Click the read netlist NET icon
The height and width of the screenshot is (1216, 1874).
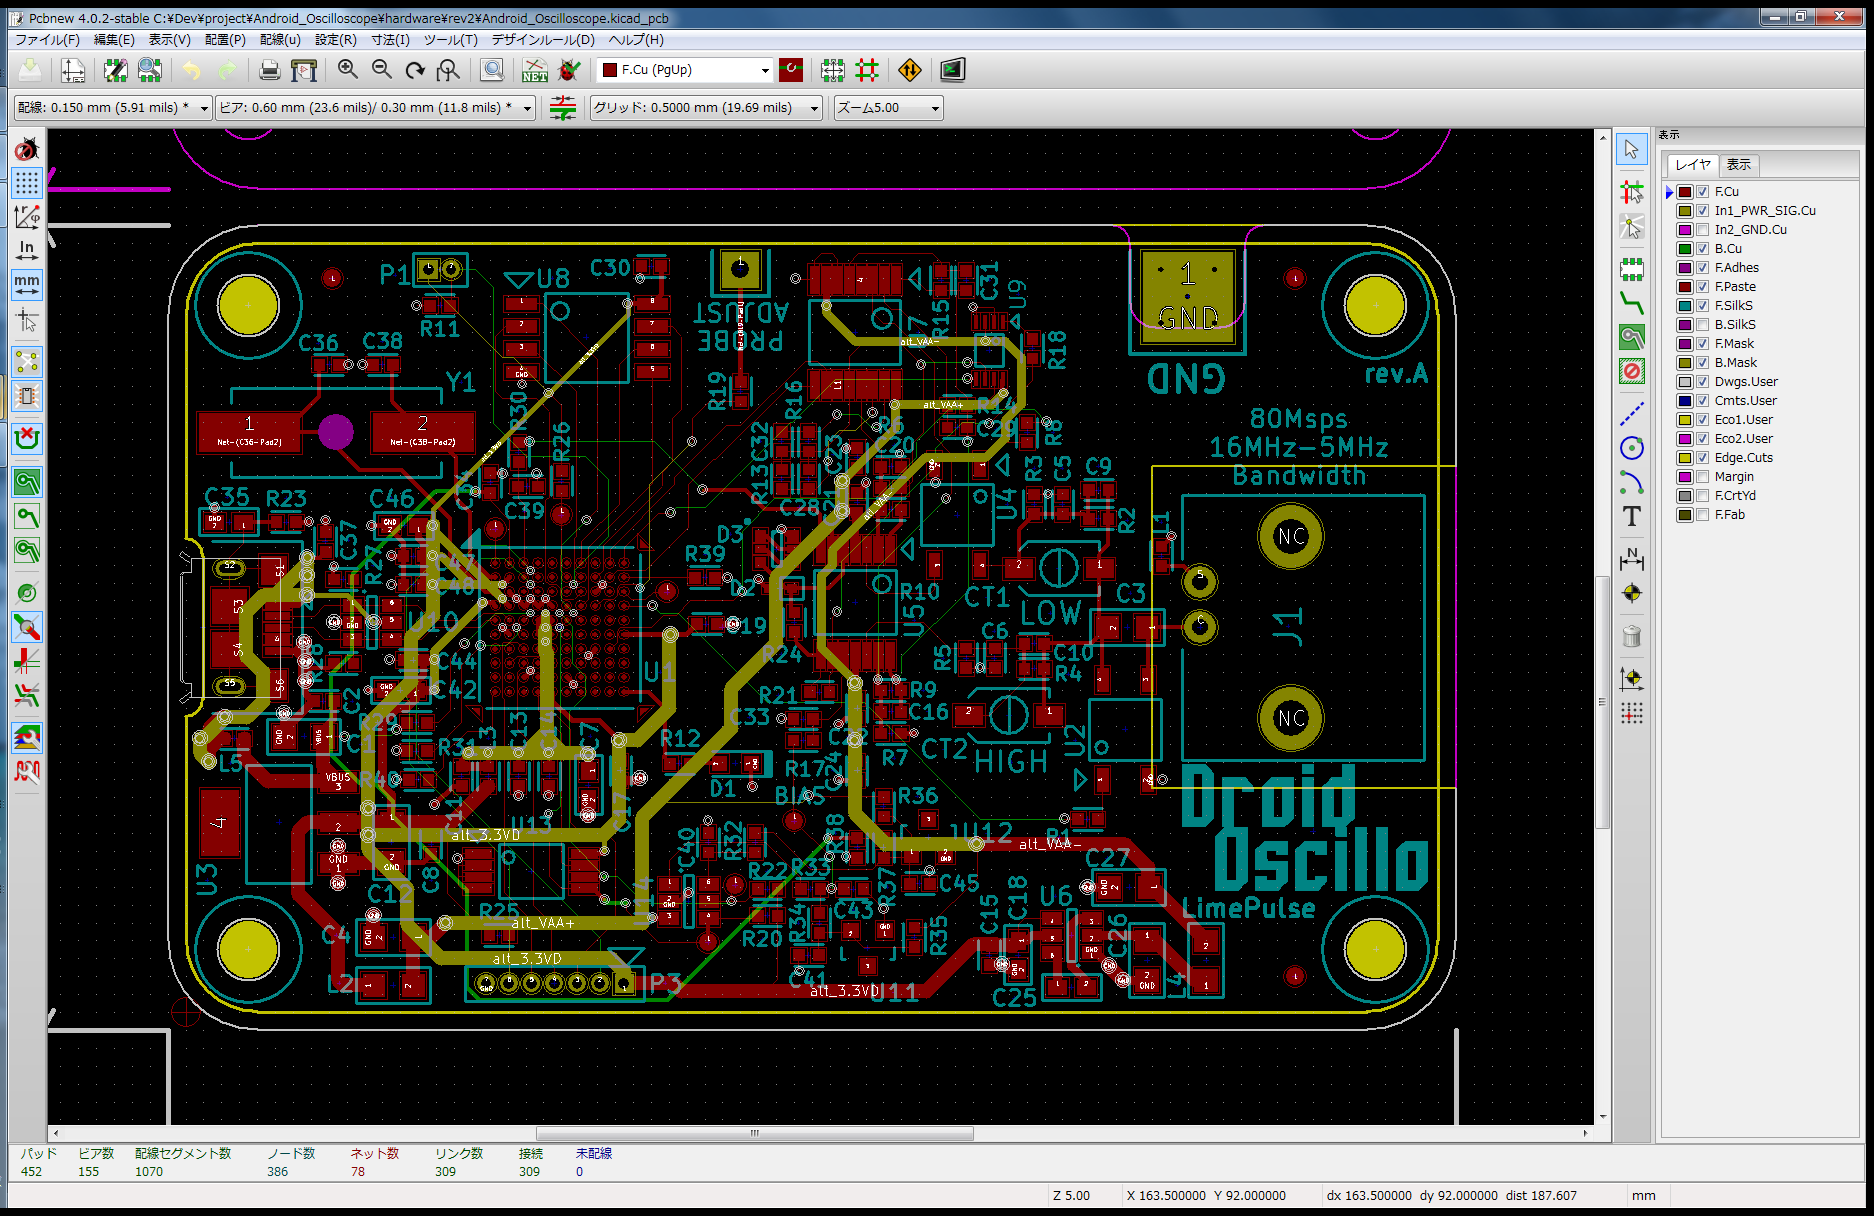tap(535, 70)
